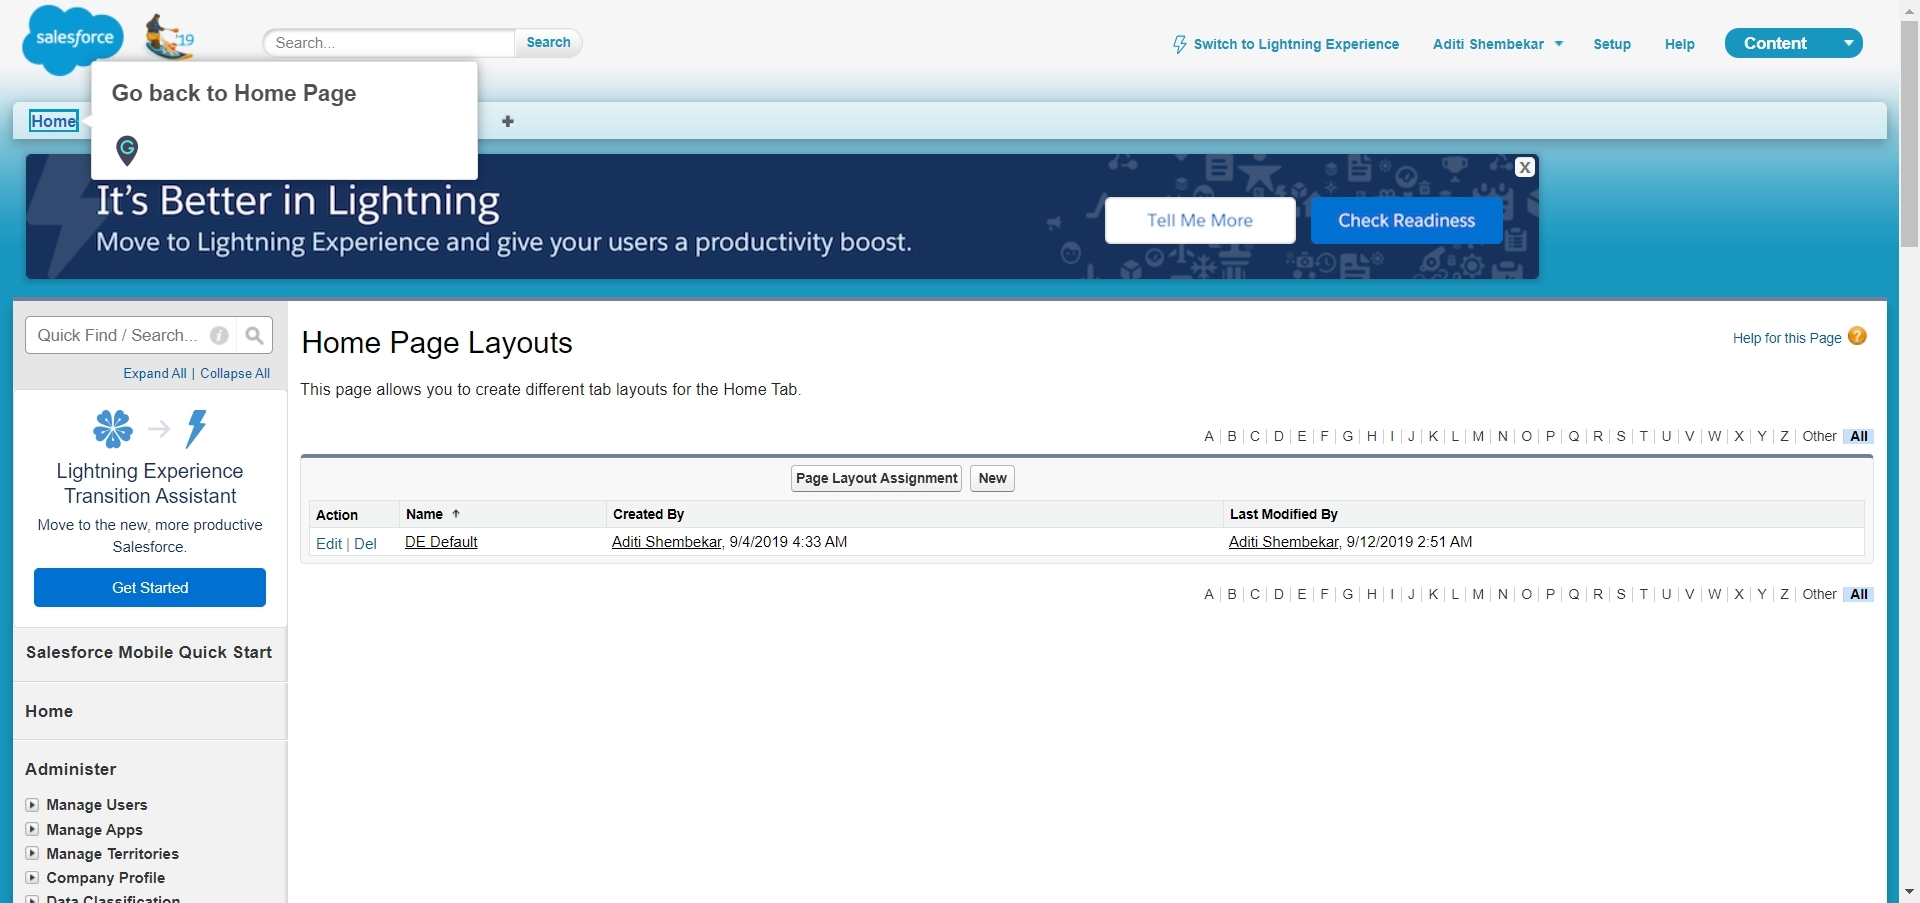This screenshot has height=903, width=1920.
Task: Click the Page Layout Assignment button
Action: (877, 478)
